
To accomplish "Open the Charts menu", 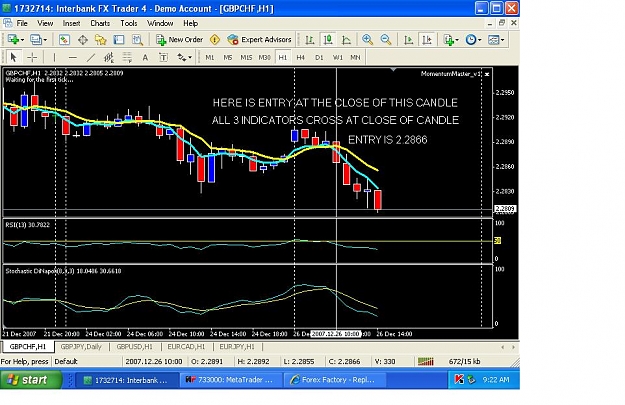I will [100, 24].
